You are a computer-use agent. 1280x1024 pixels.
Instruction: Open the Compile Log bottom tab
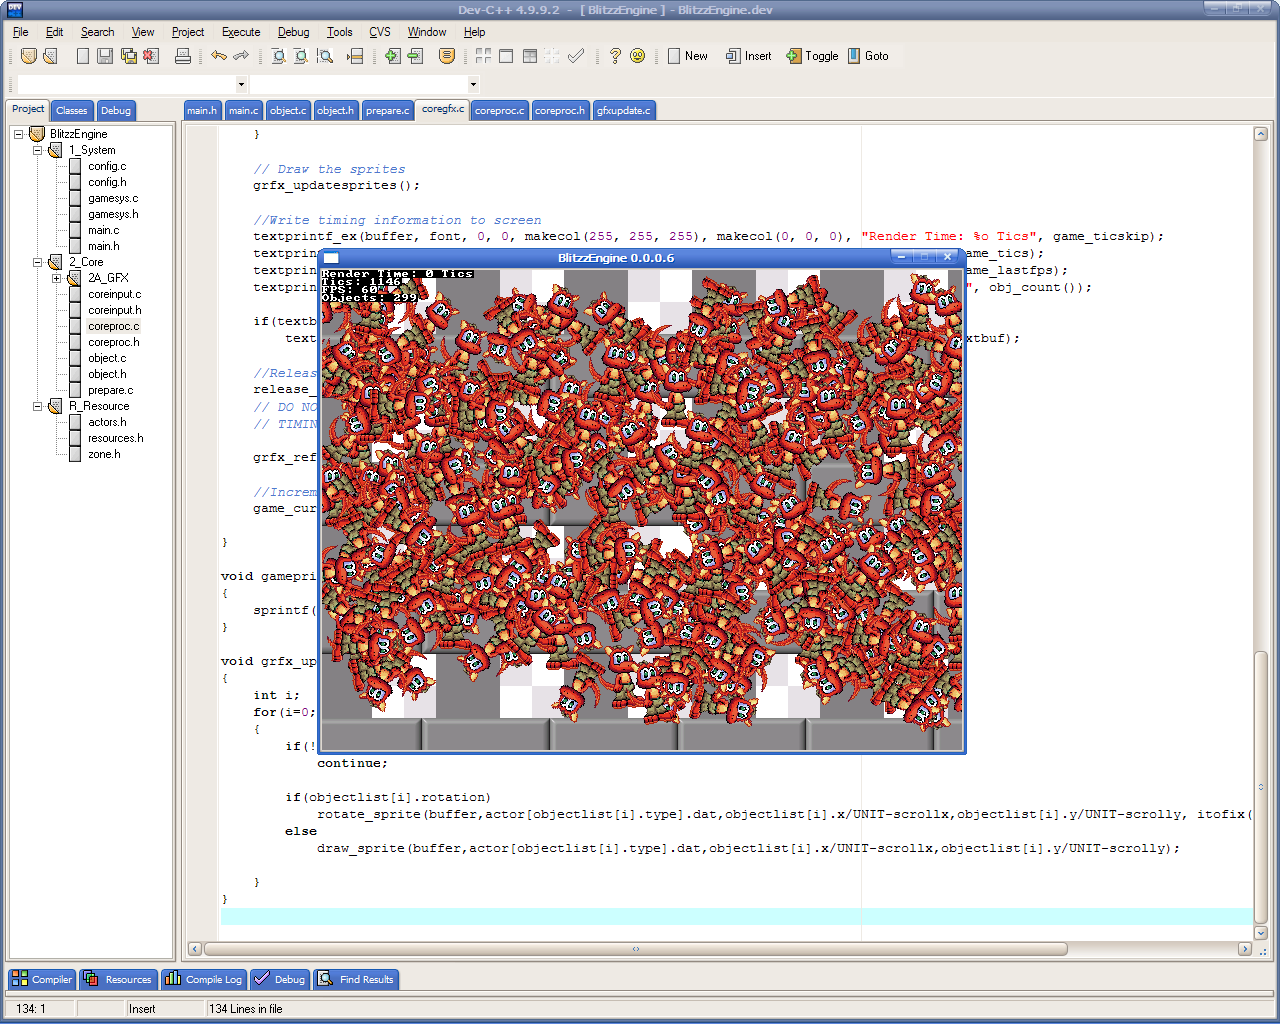(x=203, y=979)
